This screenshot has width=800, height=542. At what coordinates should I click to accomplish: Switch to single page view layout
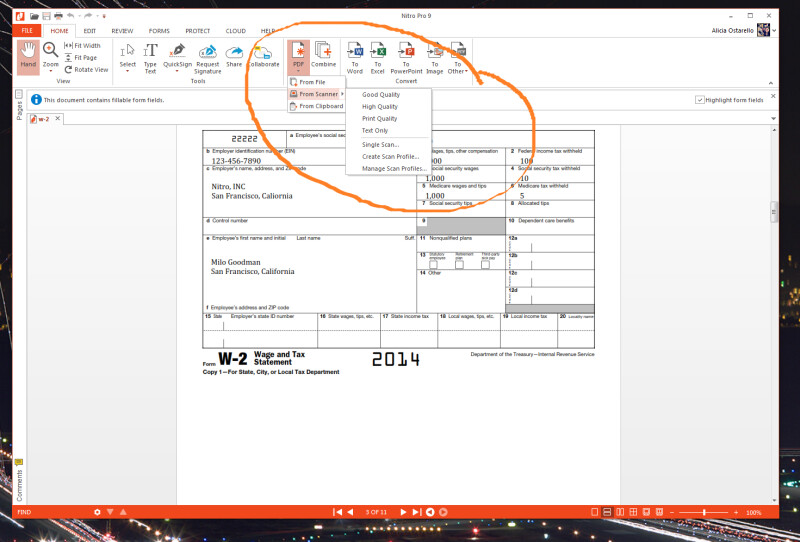click(594, 512)
